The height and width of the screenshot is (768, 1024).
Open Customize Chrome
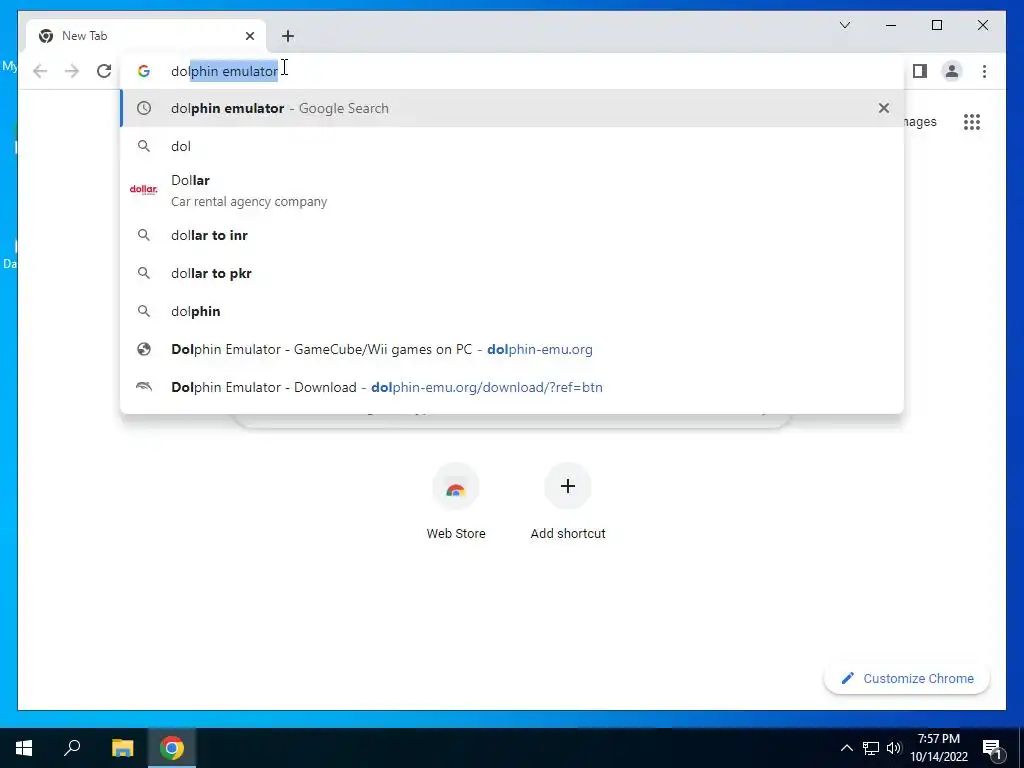[907, 679]
